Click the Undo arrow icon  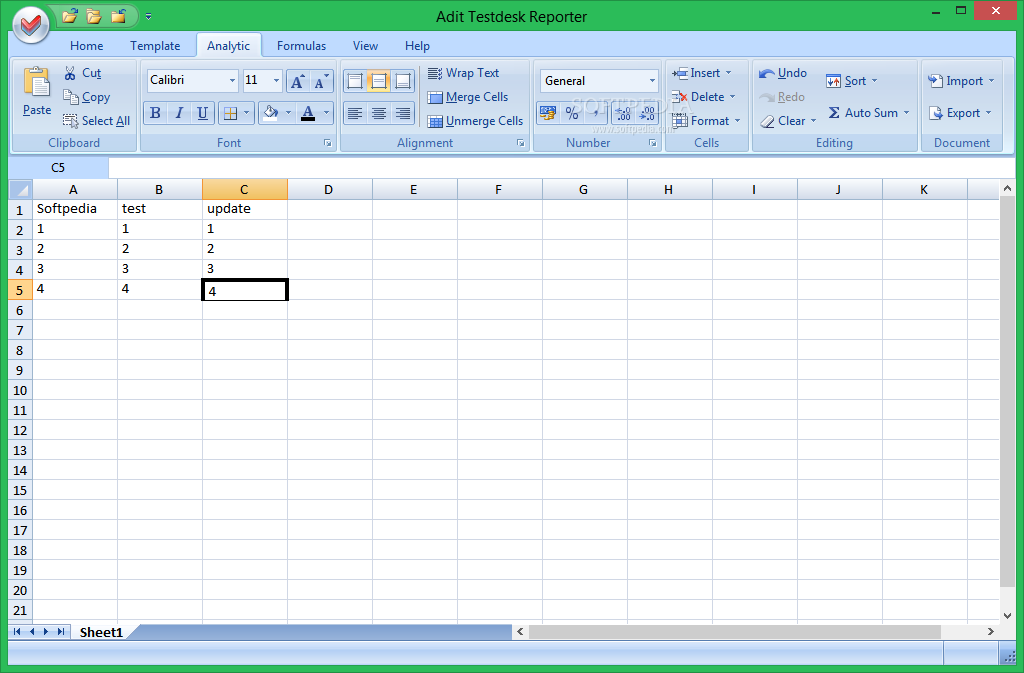coord(767,73)
